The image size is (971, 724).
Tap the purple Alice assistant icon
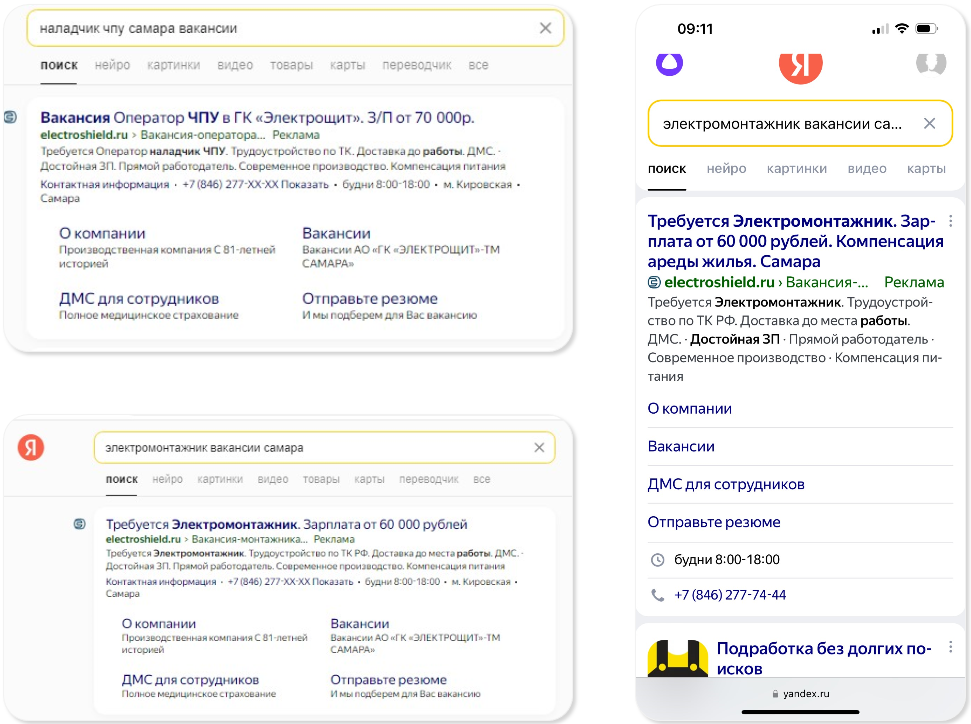pyautogui.click(x=669, y=64)
